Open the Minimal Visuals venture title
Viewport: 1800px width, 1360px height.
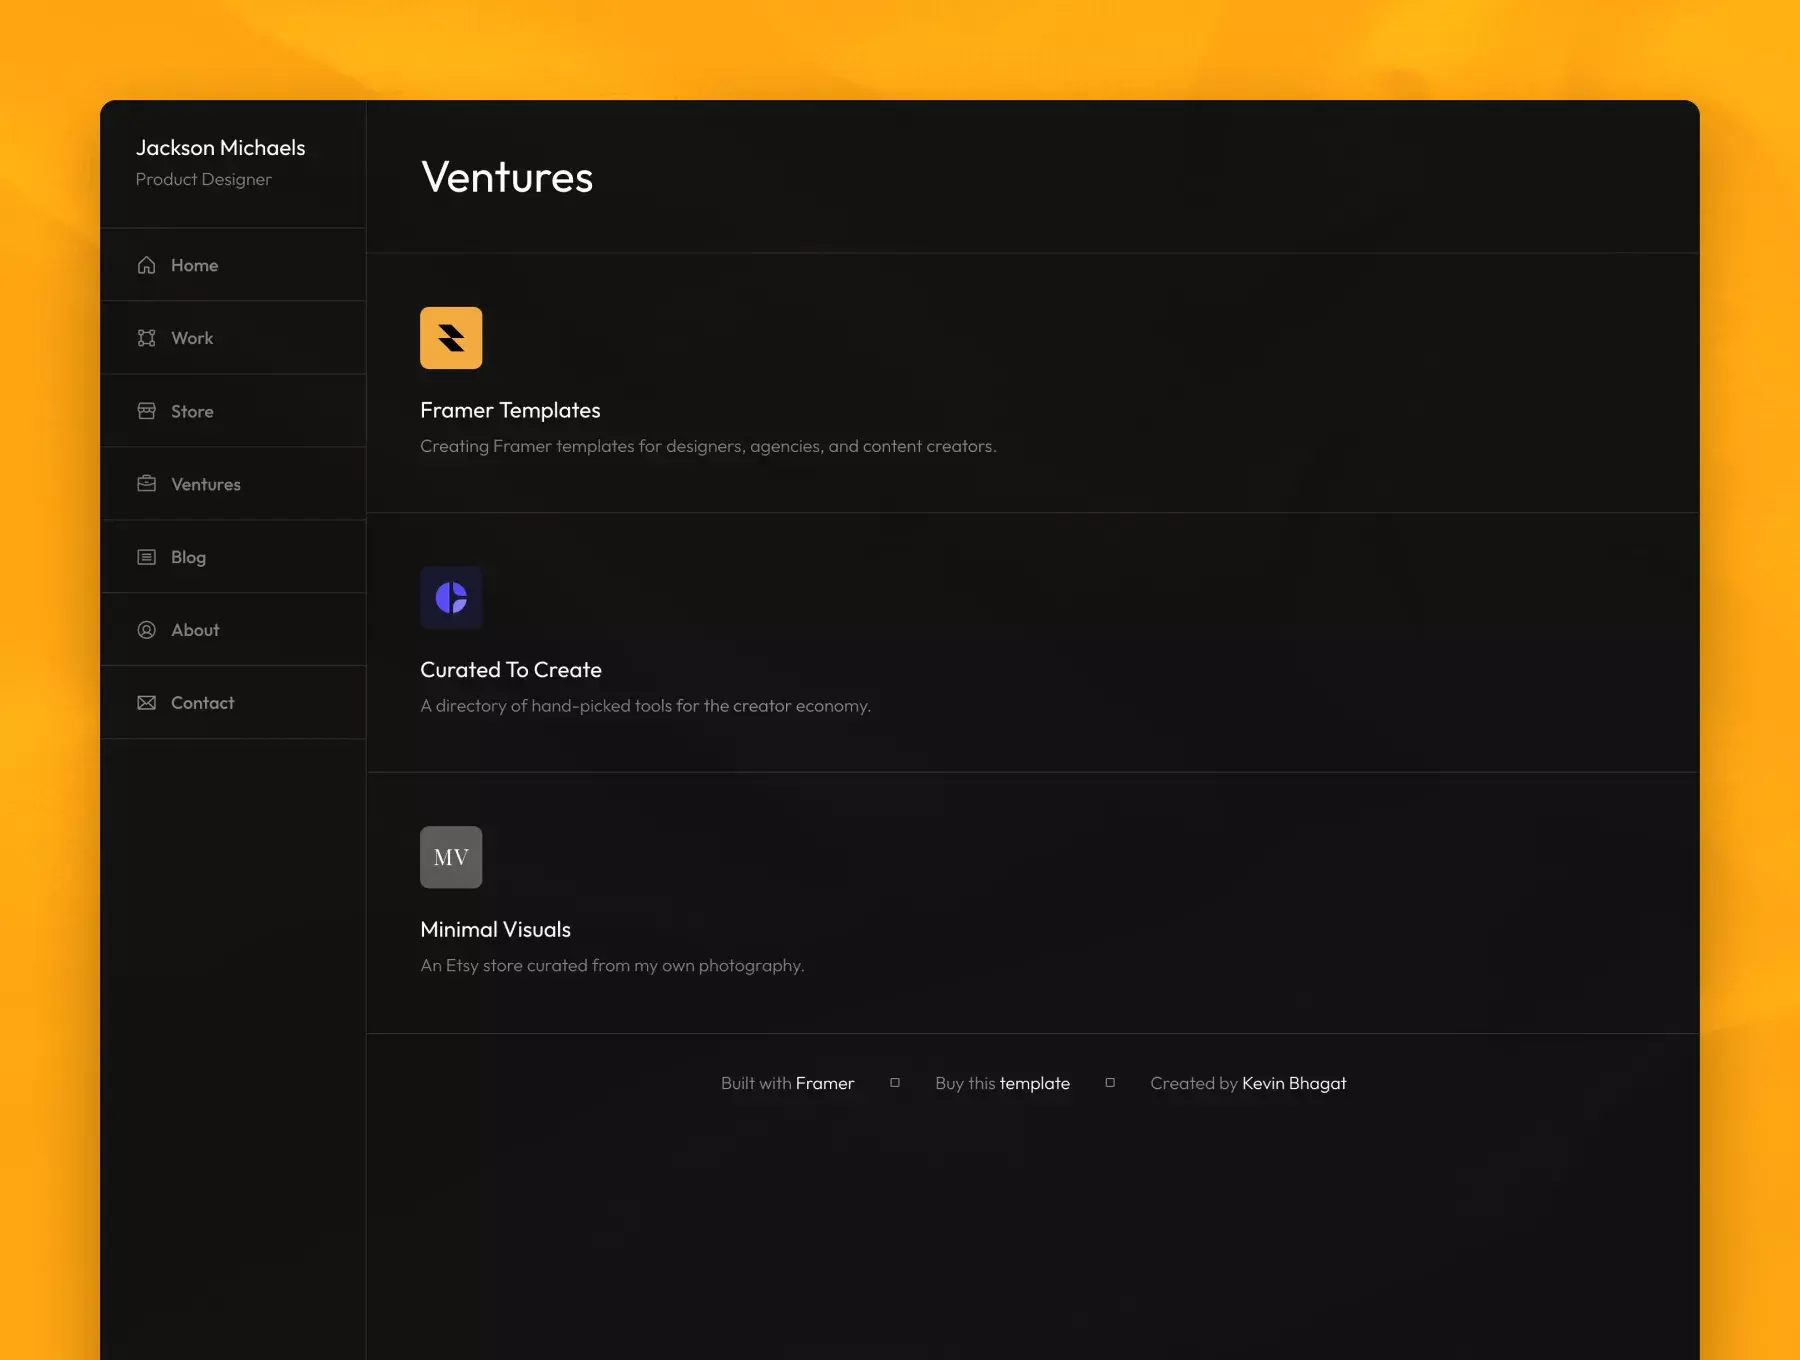tap(495, 929)
